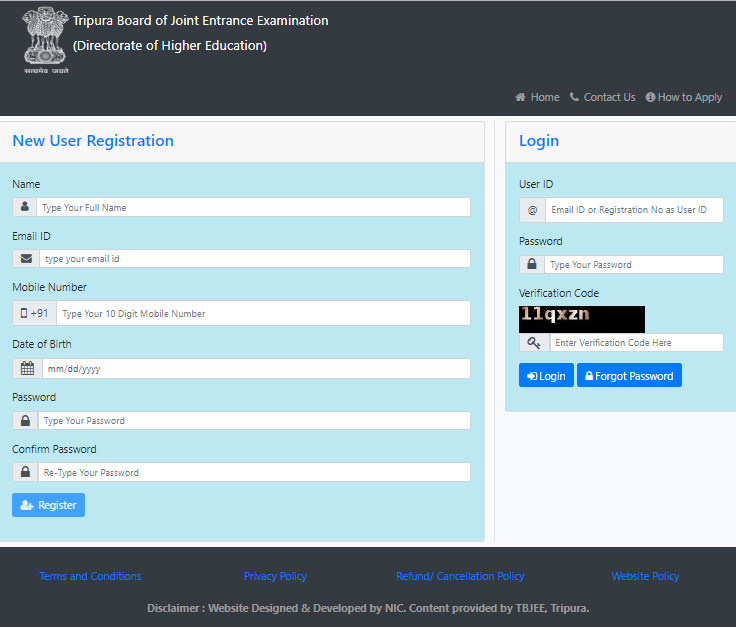Viewport: 736px width, 628px height.
Task: Click the person icon beside Name field
Action: (x=25, y=207)
